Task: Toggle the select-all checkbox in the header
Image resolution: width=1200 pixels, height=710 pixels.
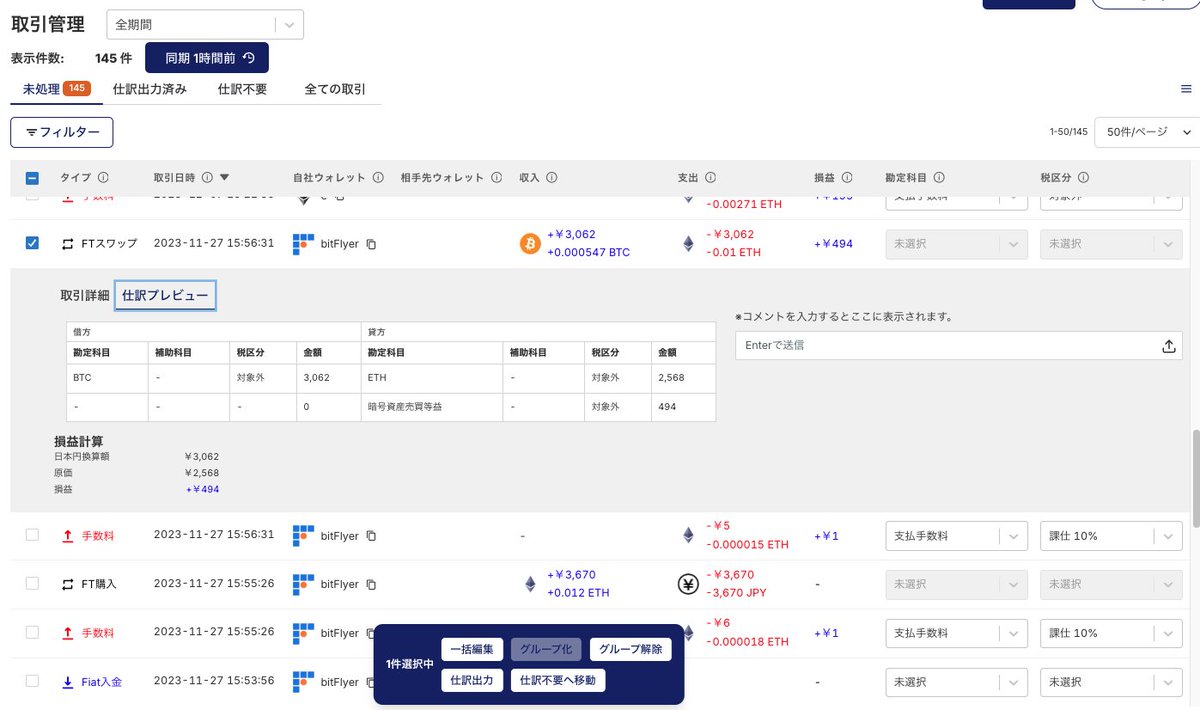Action: (x=31, y=177)
